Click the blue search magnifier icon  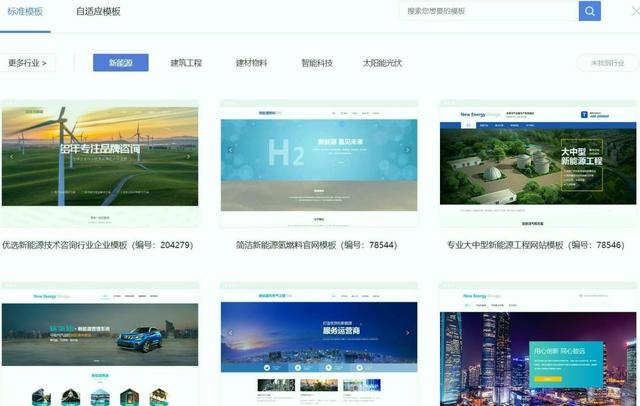(x=590, y=11)
